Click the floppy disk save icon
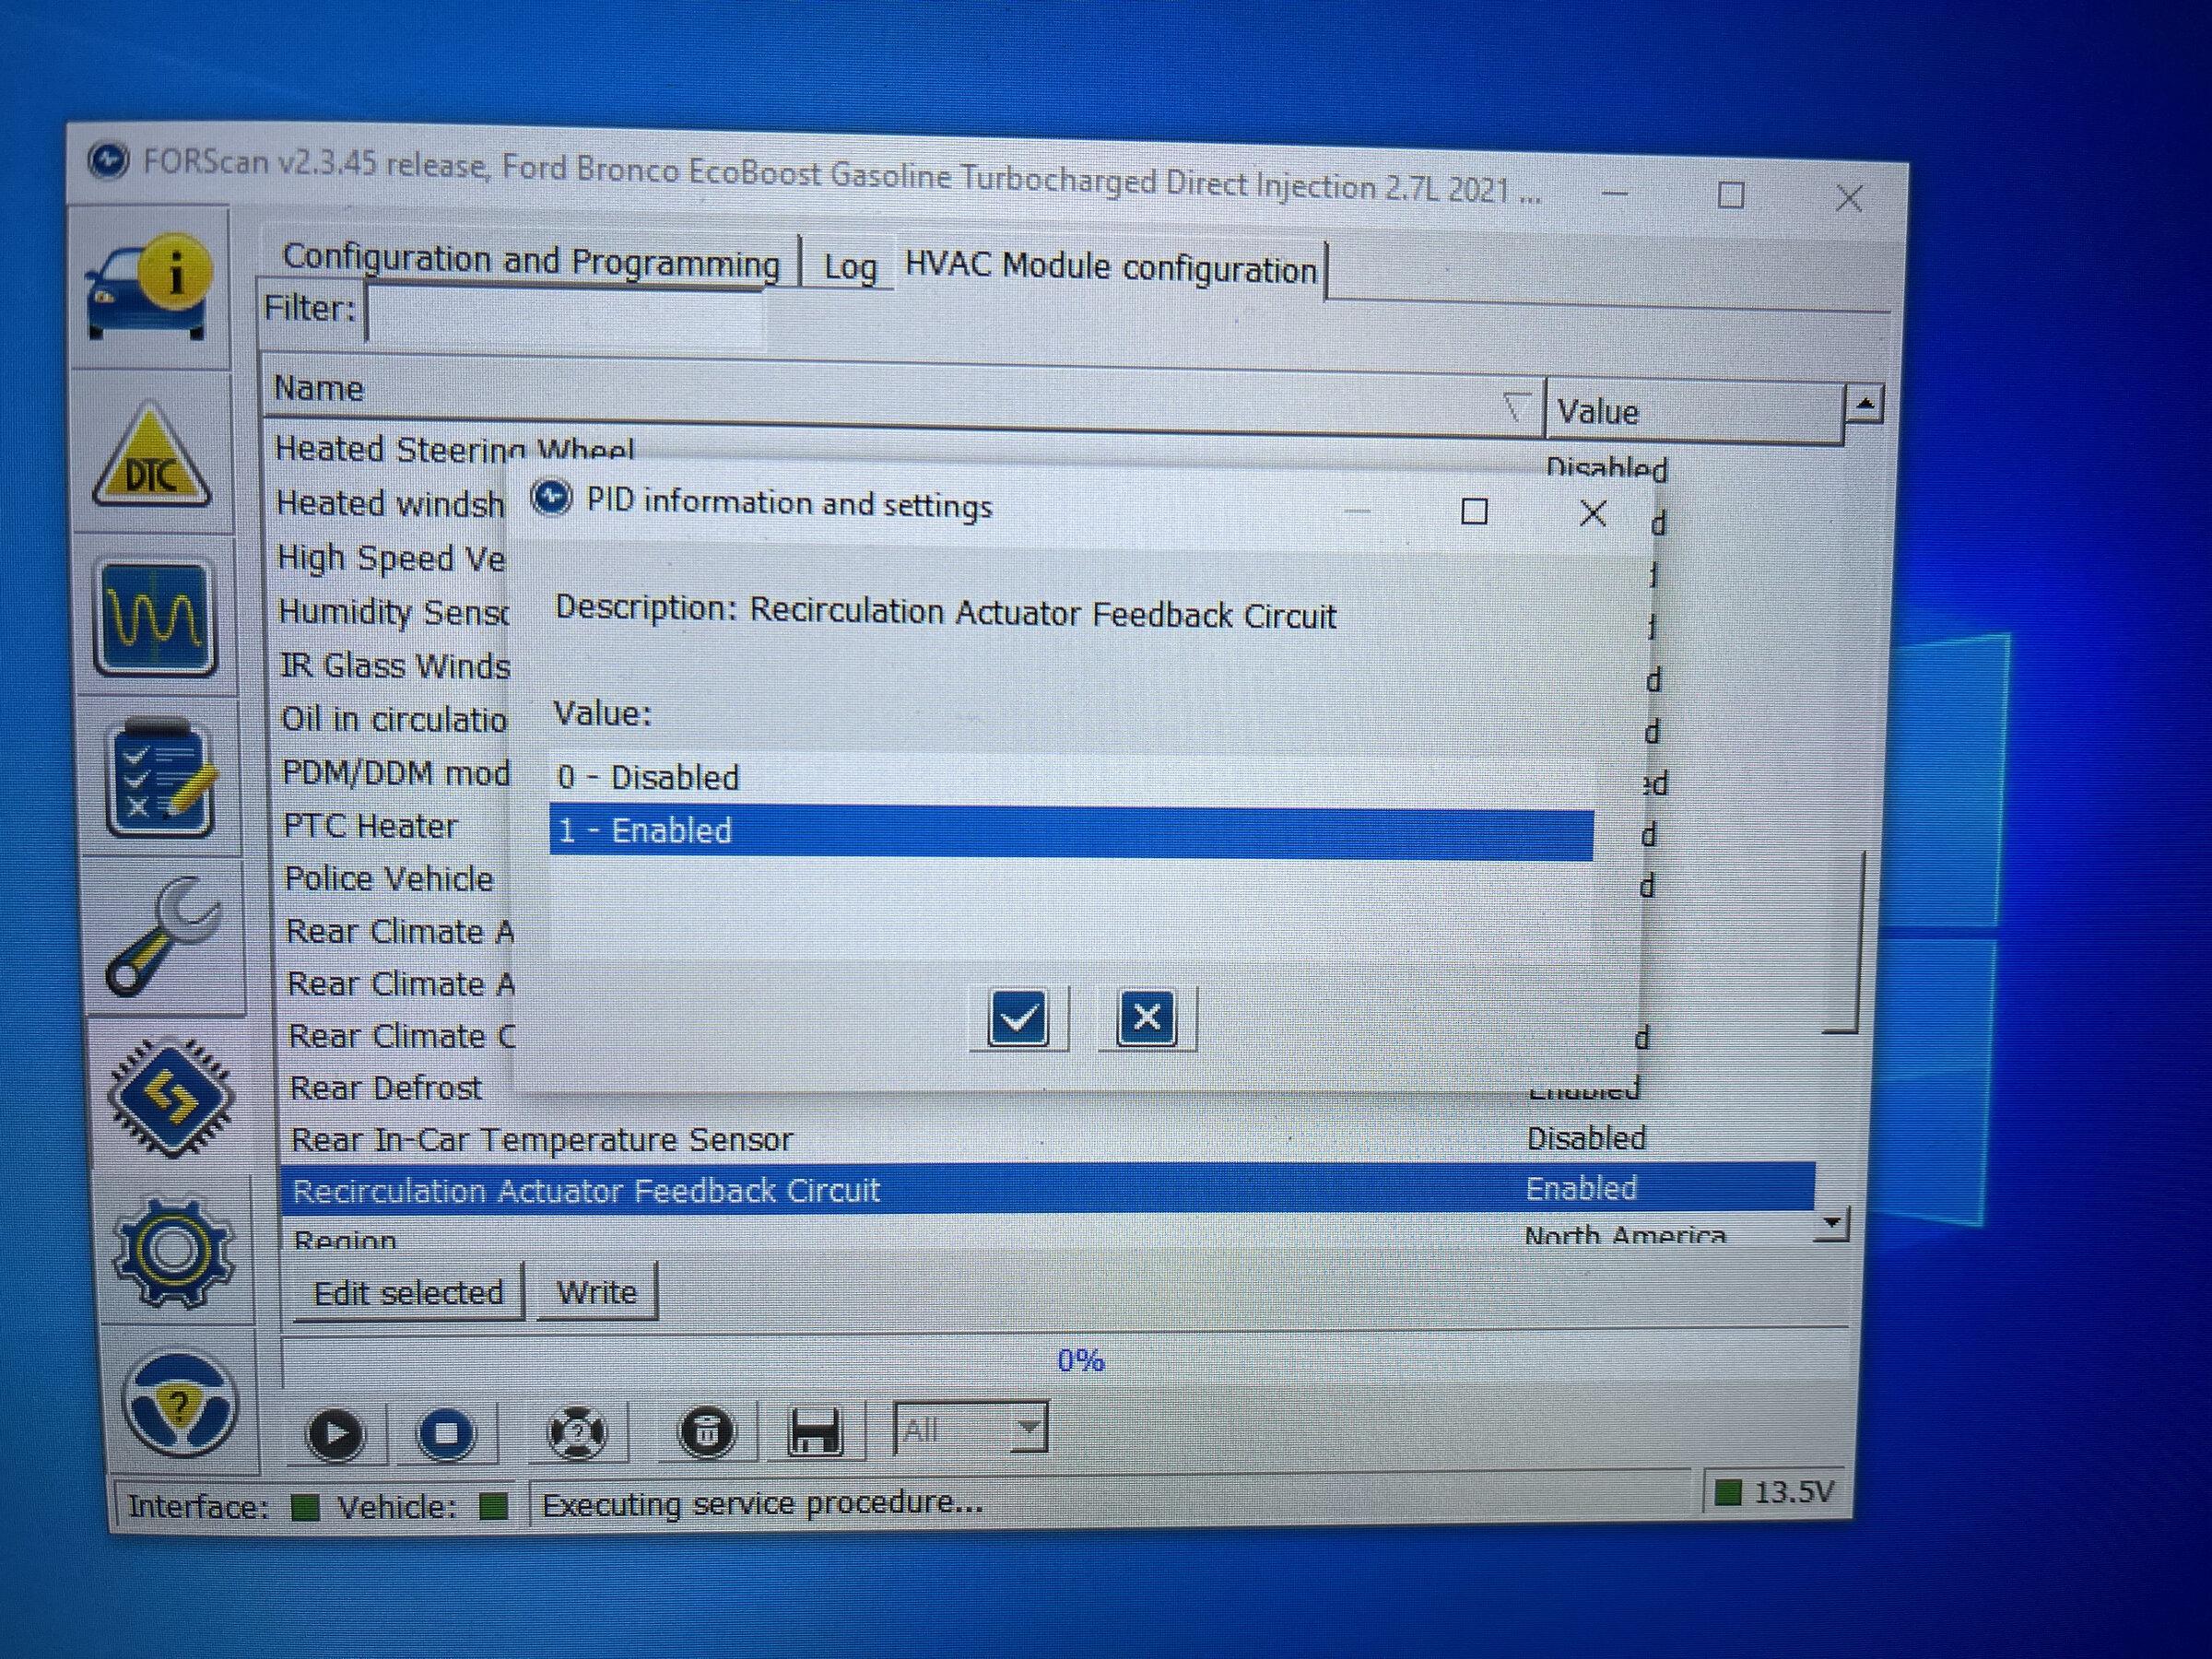This screenshot has width=2212, height=1659. [x=814, y=1432]
